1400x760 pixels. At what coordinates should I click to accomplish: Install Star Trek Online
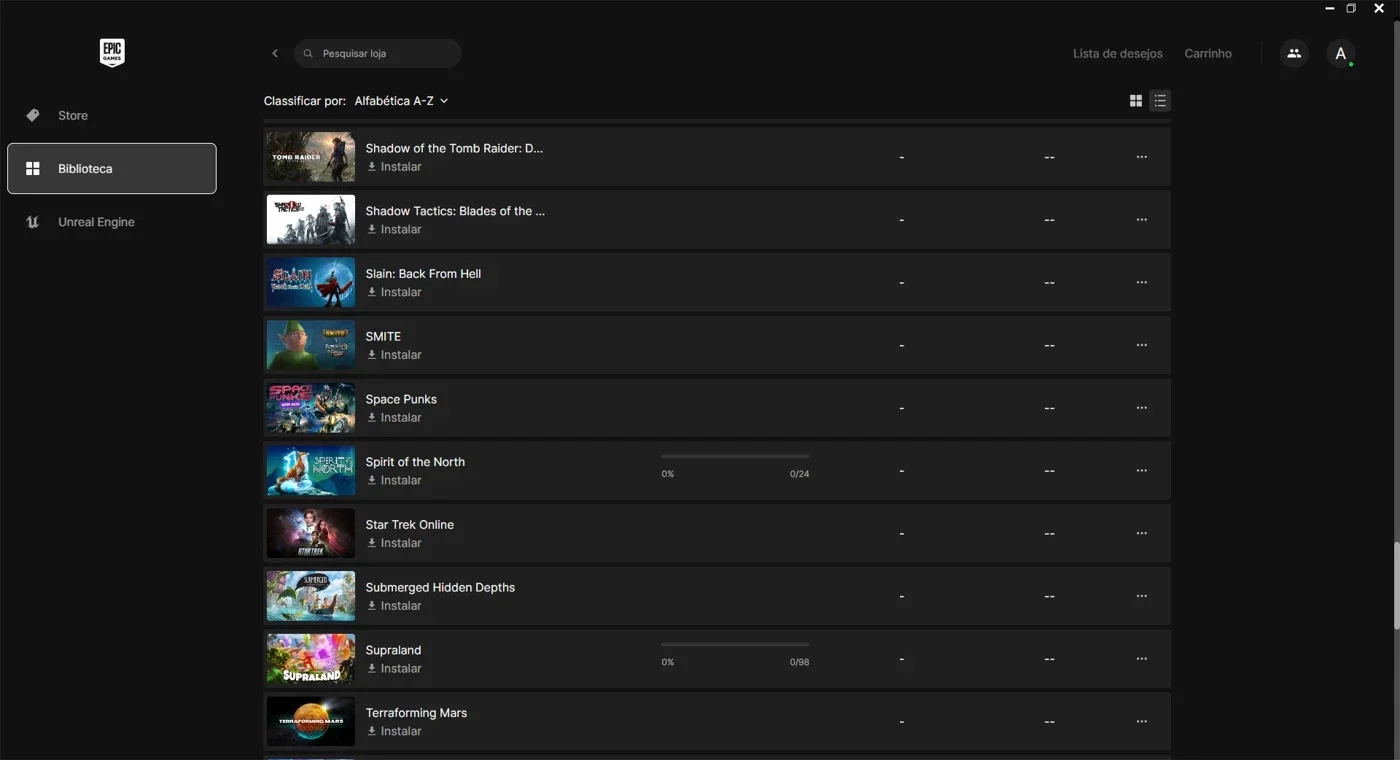point(394,543)
